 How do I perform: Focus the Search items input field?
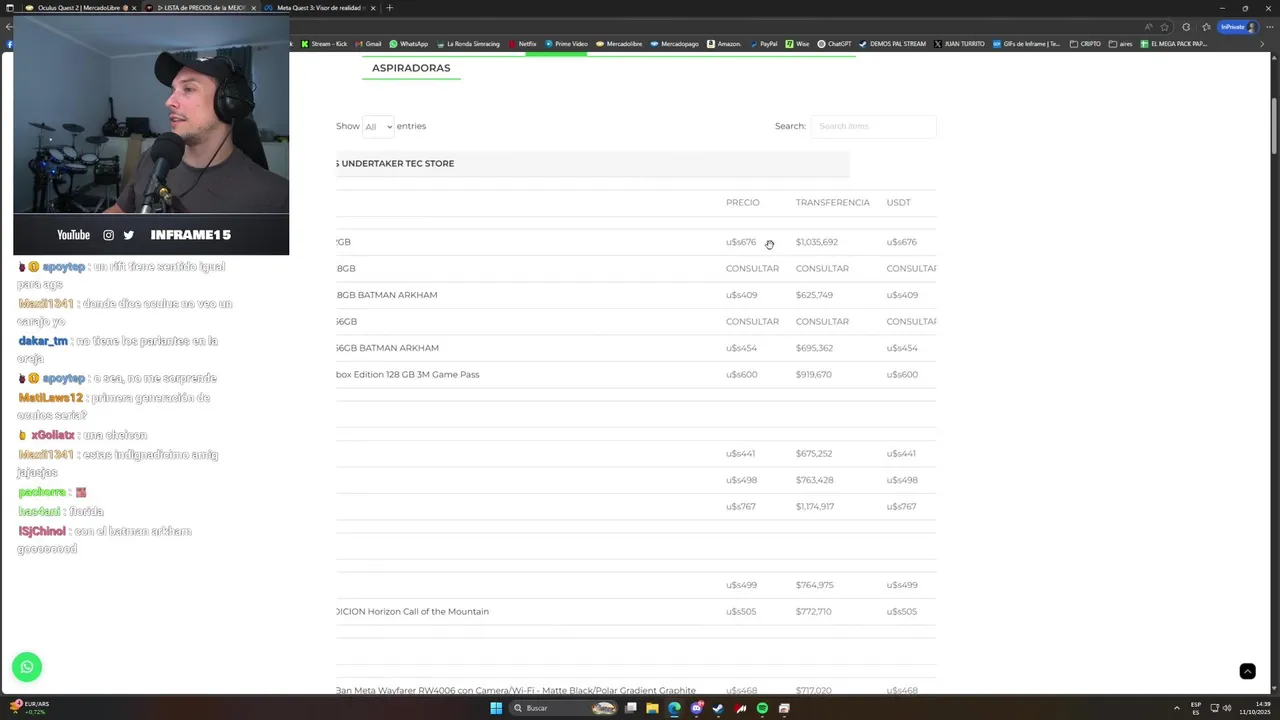(x=873, y=126)
